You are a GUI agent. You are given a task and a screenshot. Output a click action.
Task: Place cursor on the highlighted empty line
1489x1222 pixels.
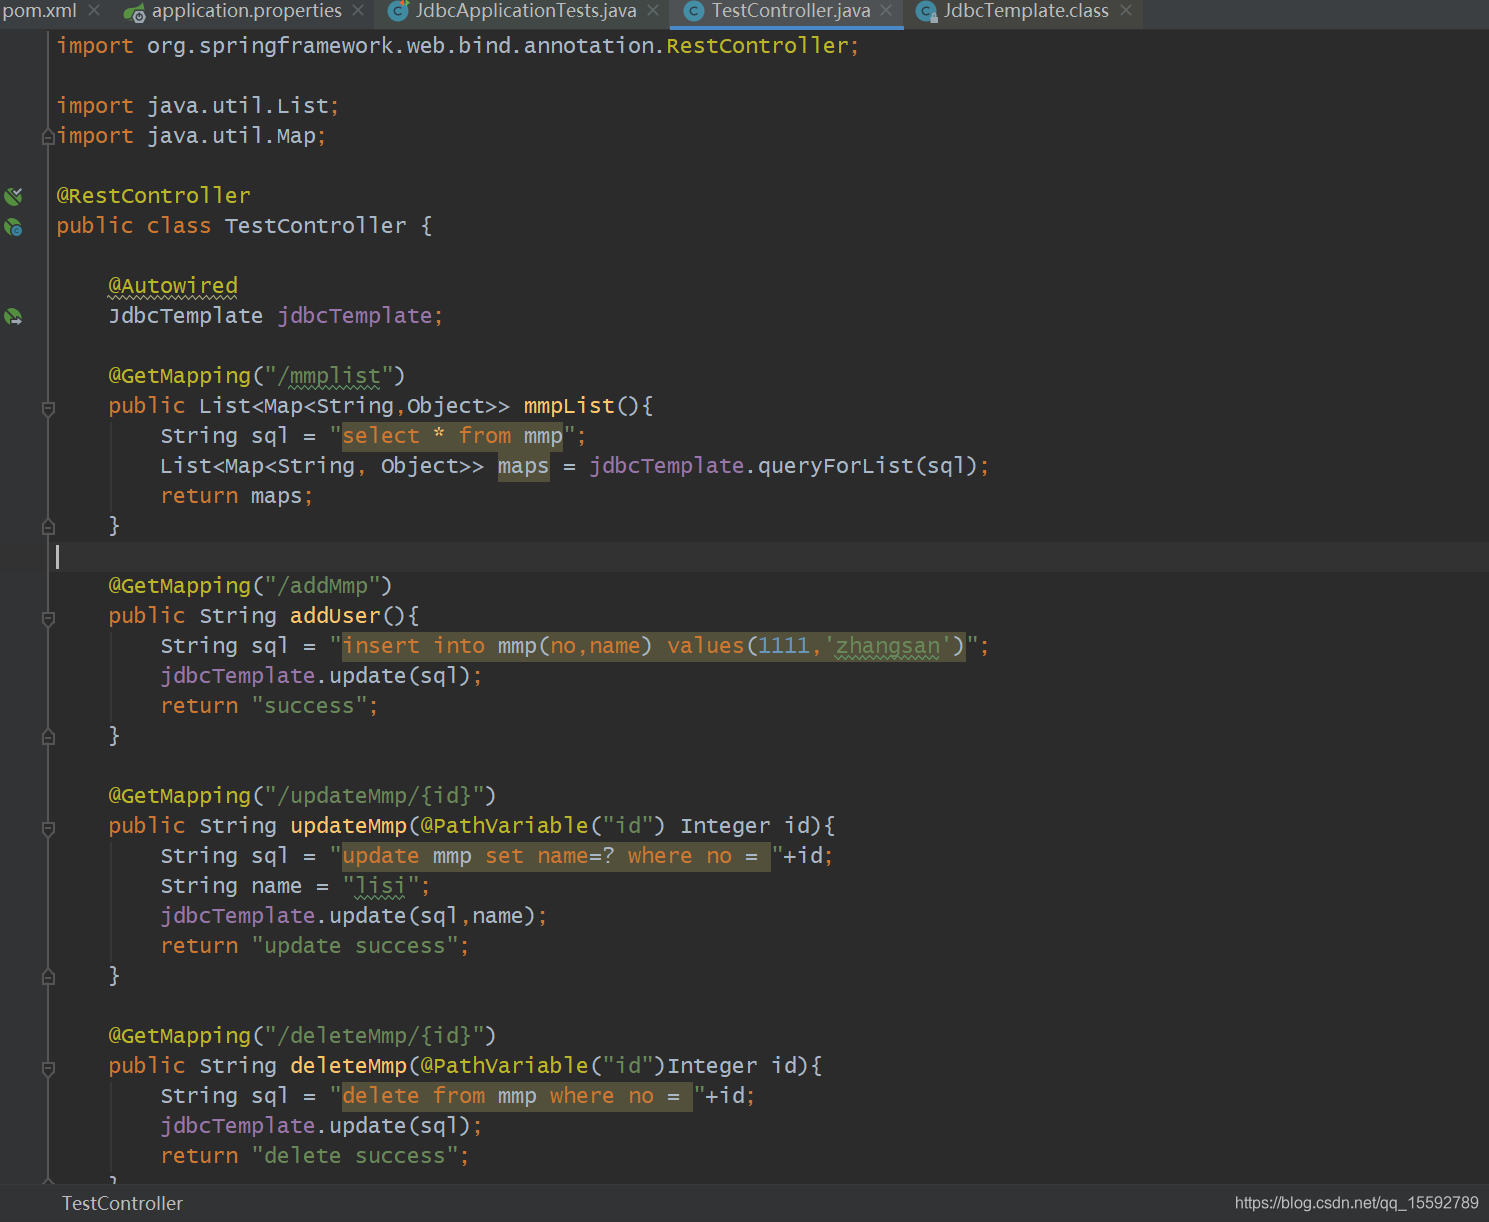[x=770, y=557]
